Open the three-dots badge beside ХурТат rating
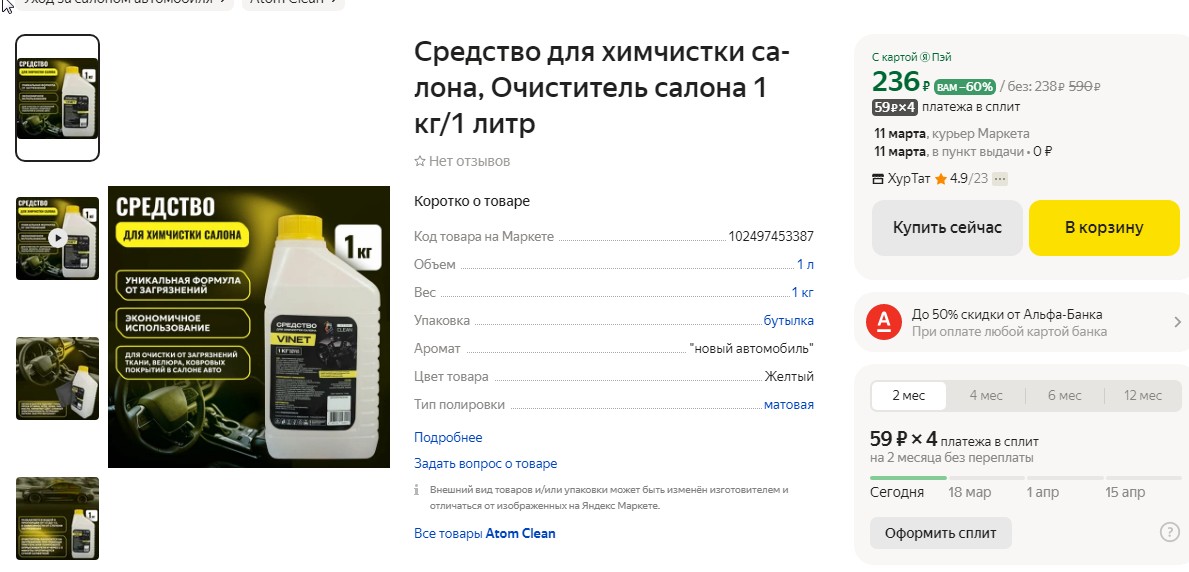 pyautogui.click(x=1000, y=180)
